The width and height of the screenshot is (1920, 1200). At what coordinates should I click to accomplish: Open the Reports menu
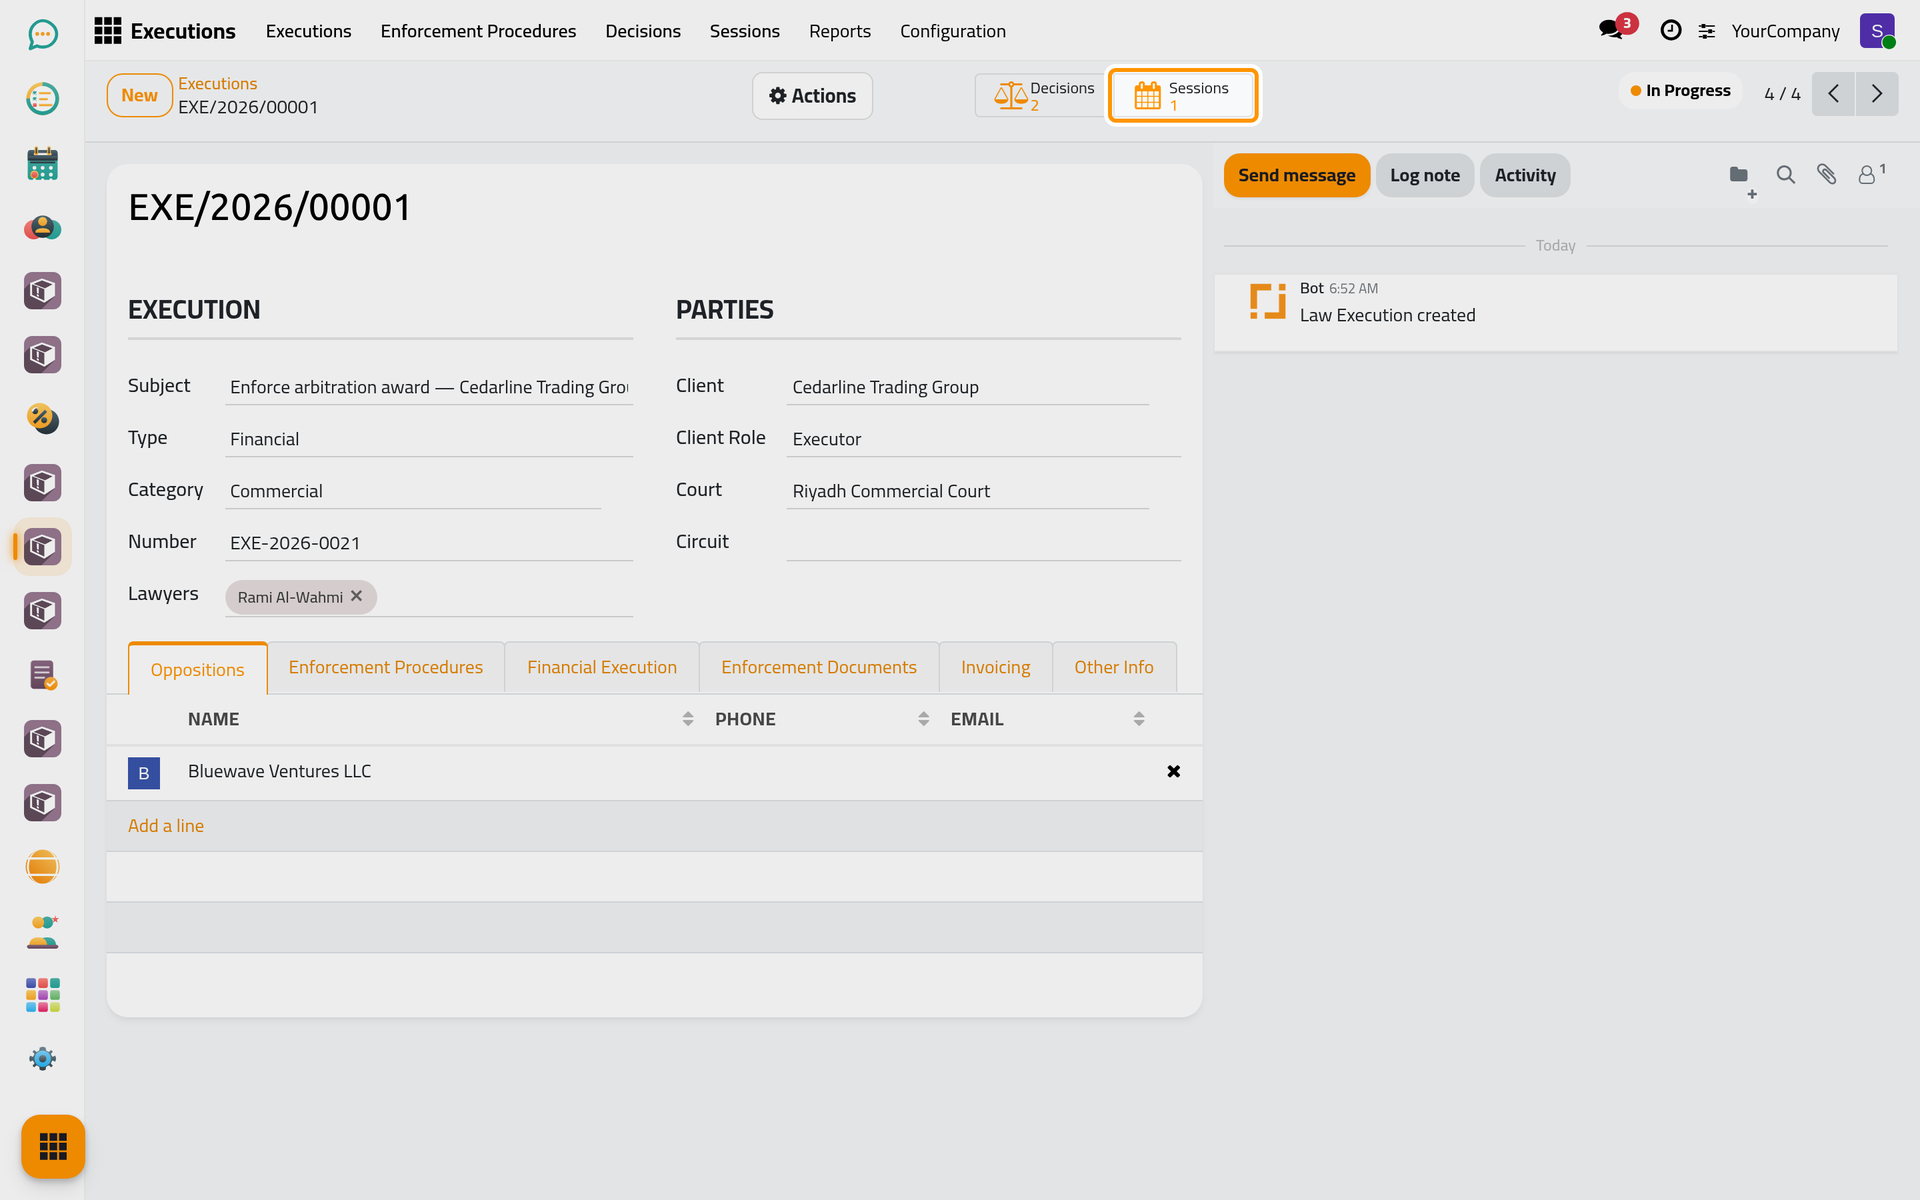pyautogui.click(x=839, y=31)
